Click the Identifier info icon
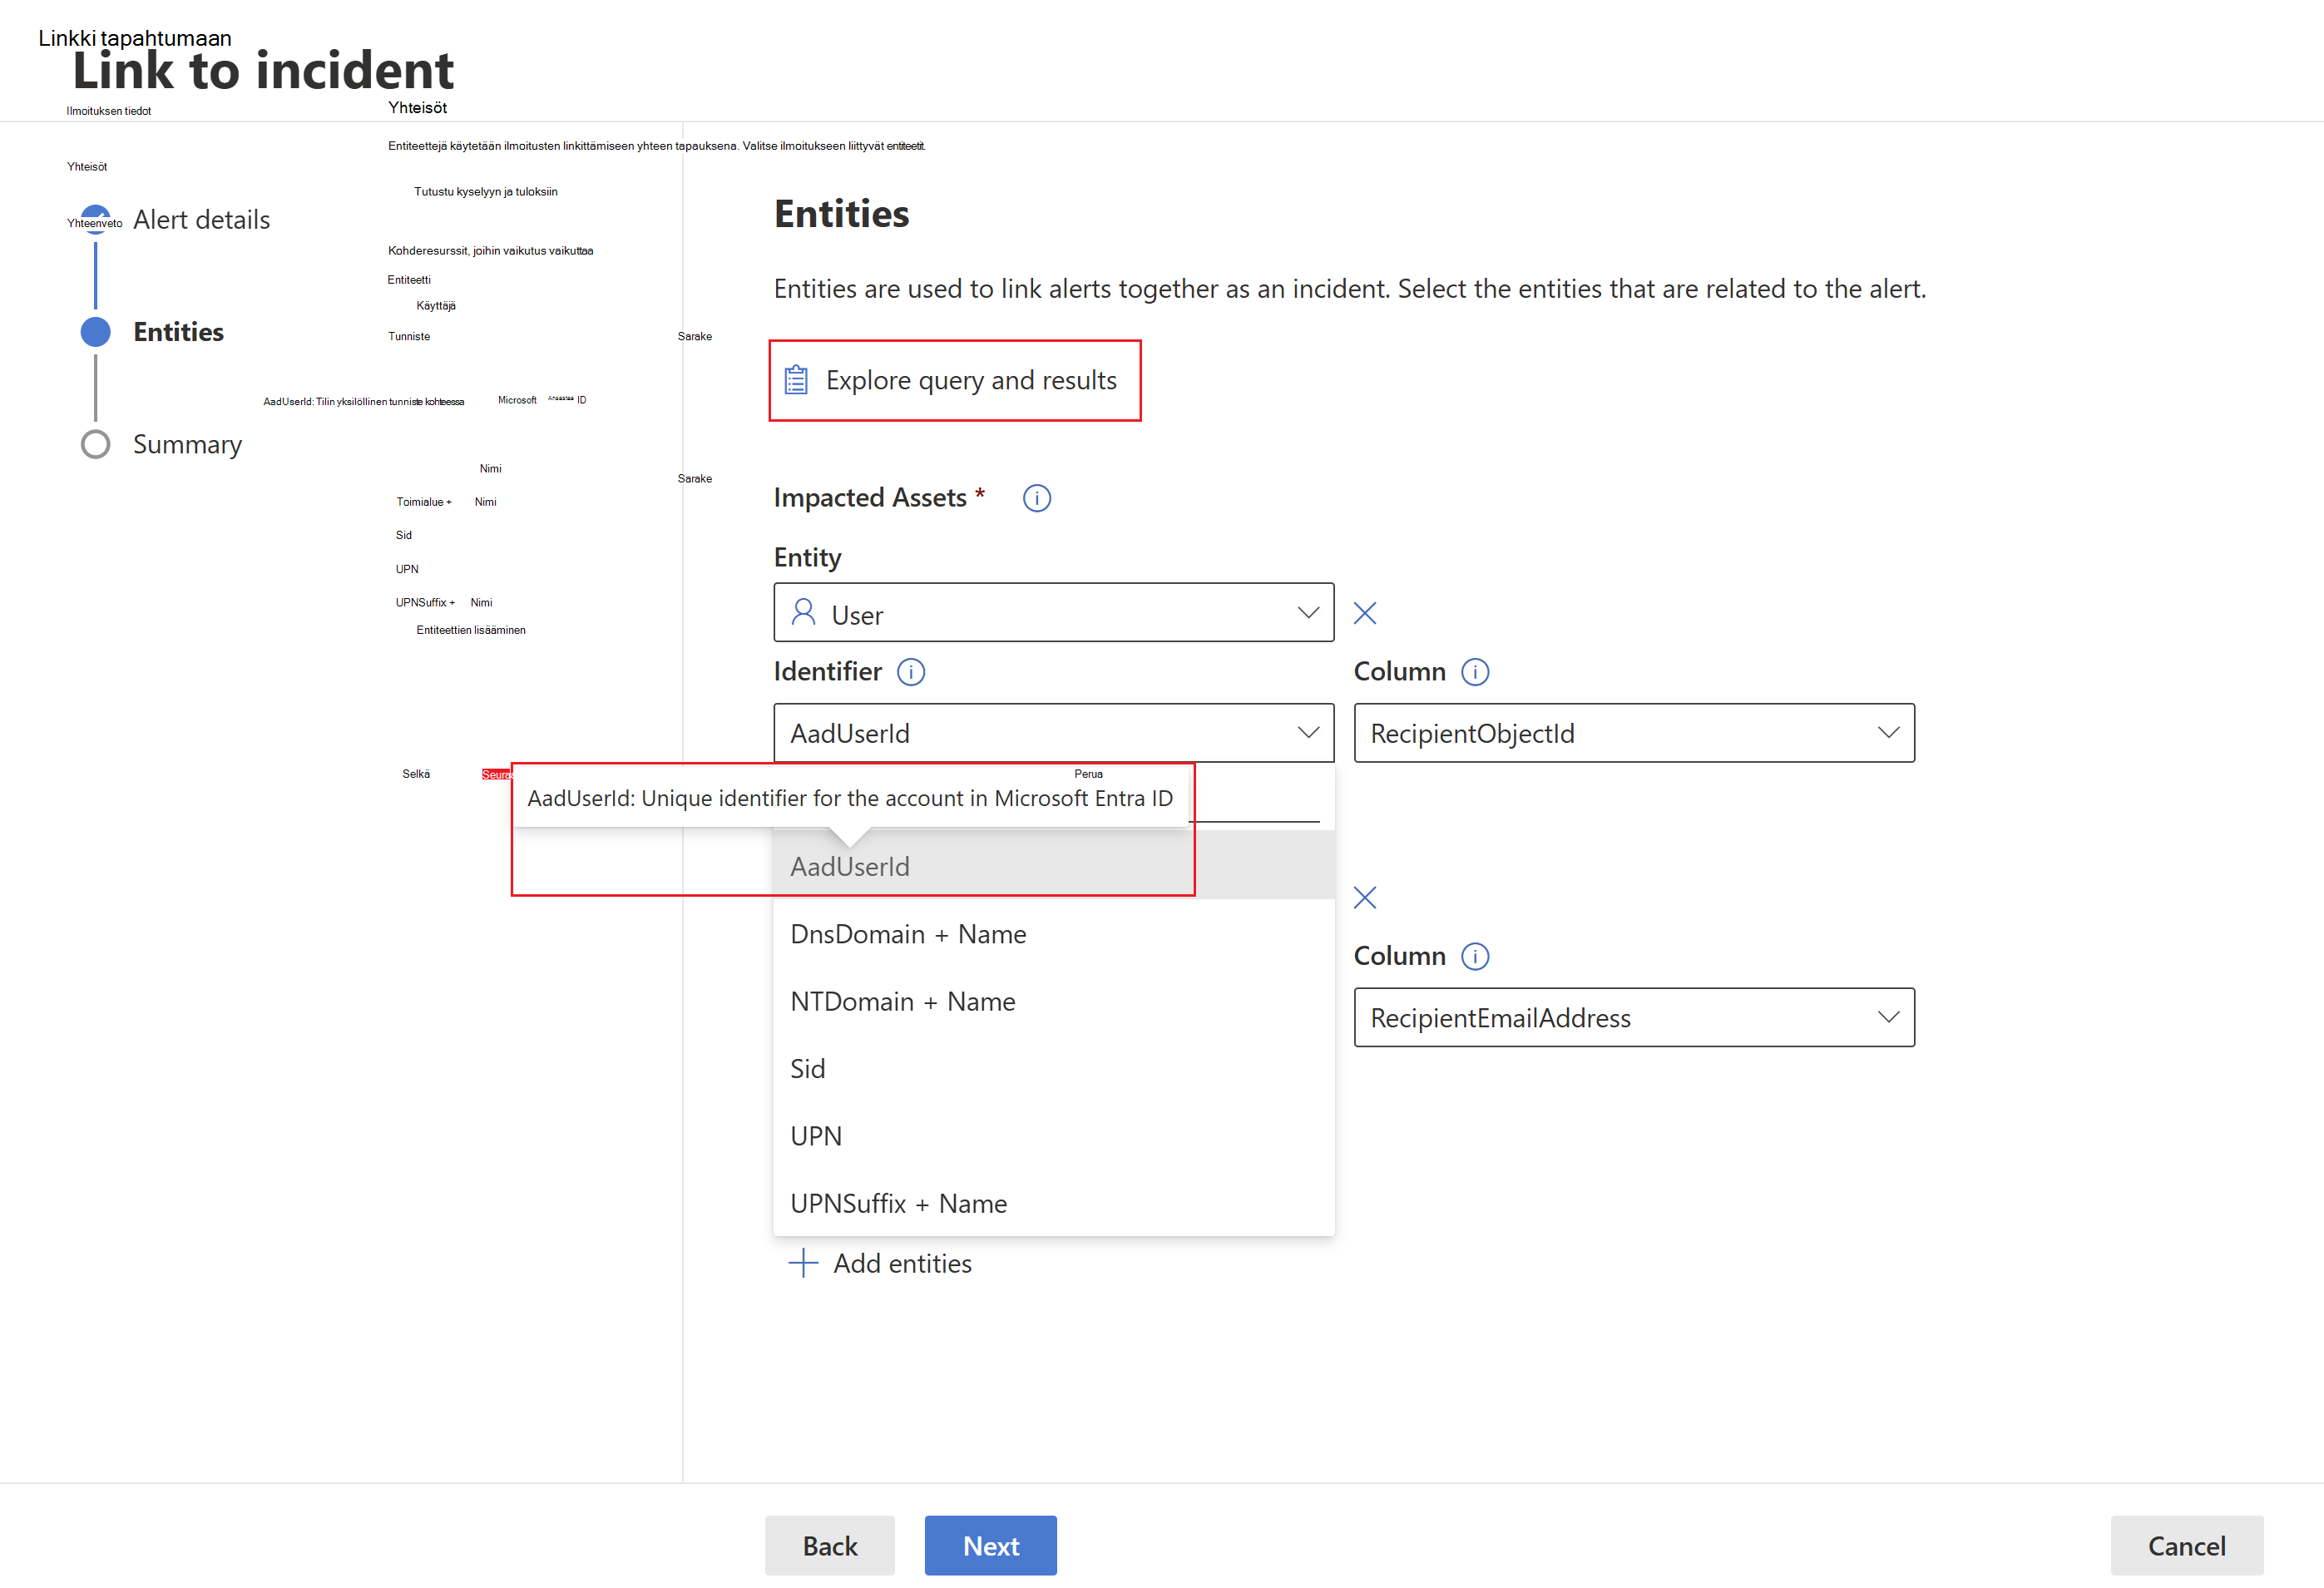The width and height of the screenshot is (2324, 1588). click(910, 672)
